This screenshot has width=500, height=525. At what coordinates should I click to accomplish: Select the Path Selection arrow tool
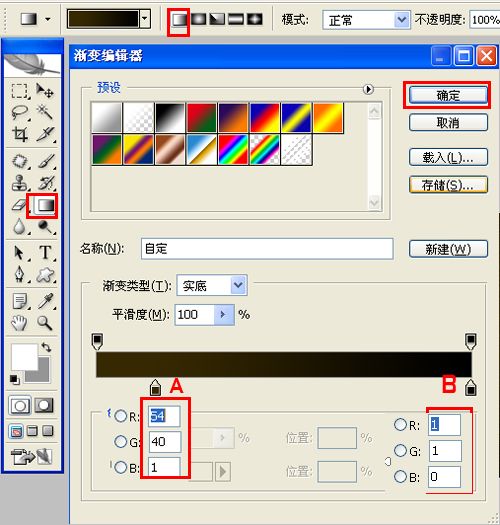[x=19, y=253]
